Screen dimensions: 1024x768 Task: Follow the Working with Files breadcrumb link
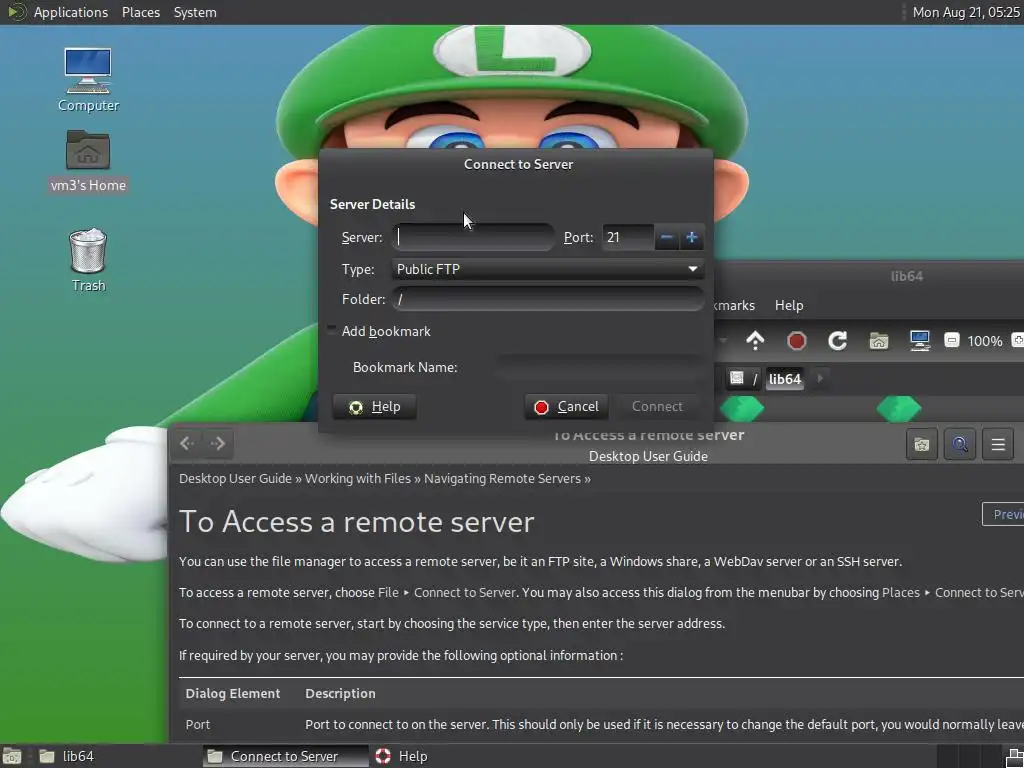[x=358, y=479]
